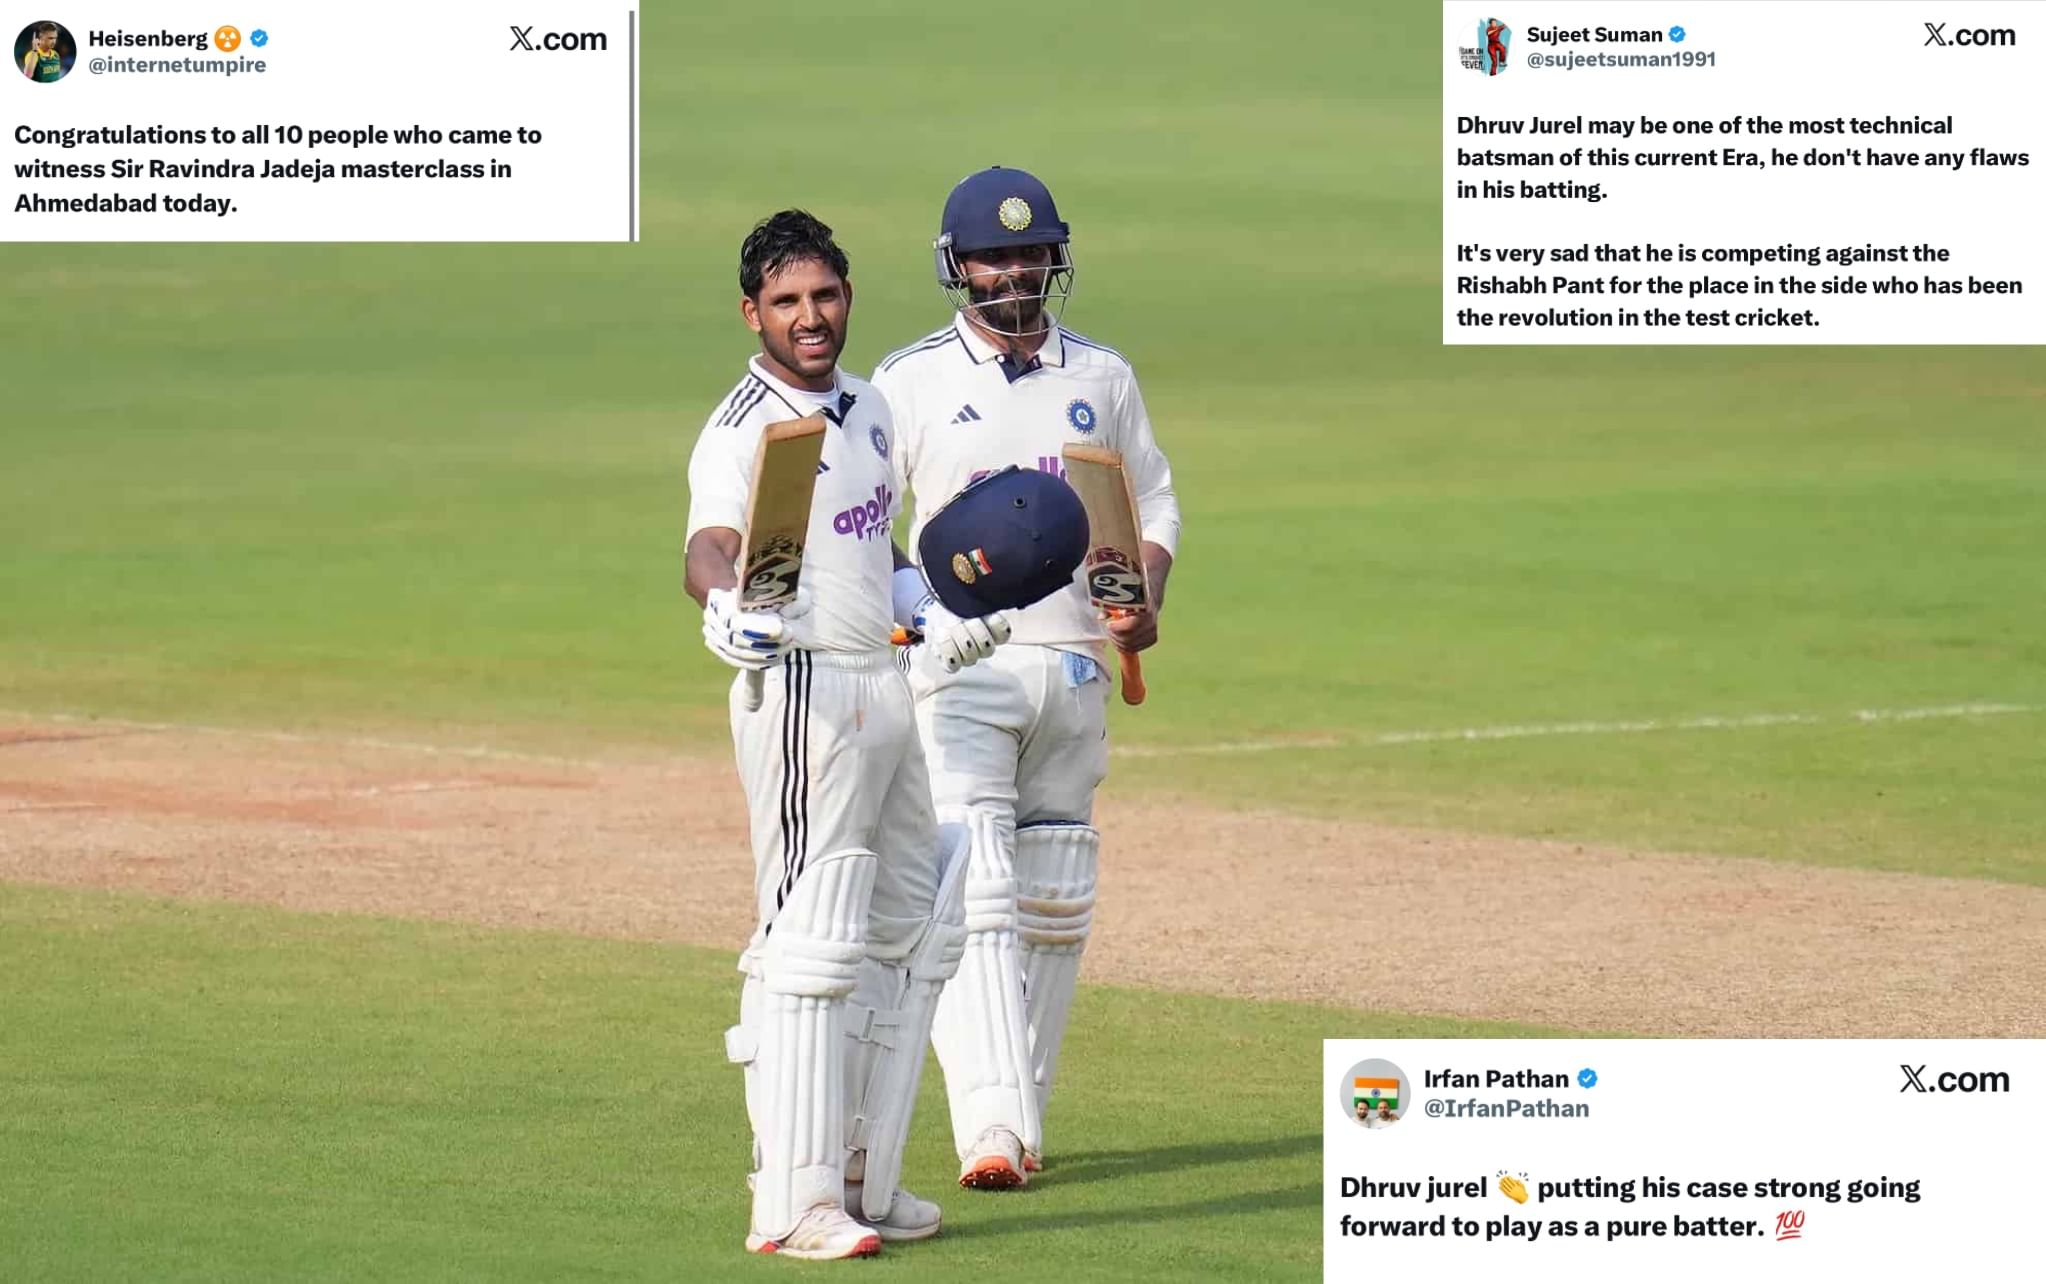Click the Jadeja masterclass tweet text
This screenshot has height=1284, width=2046.
pyautogui.click(x=278, y=168)
